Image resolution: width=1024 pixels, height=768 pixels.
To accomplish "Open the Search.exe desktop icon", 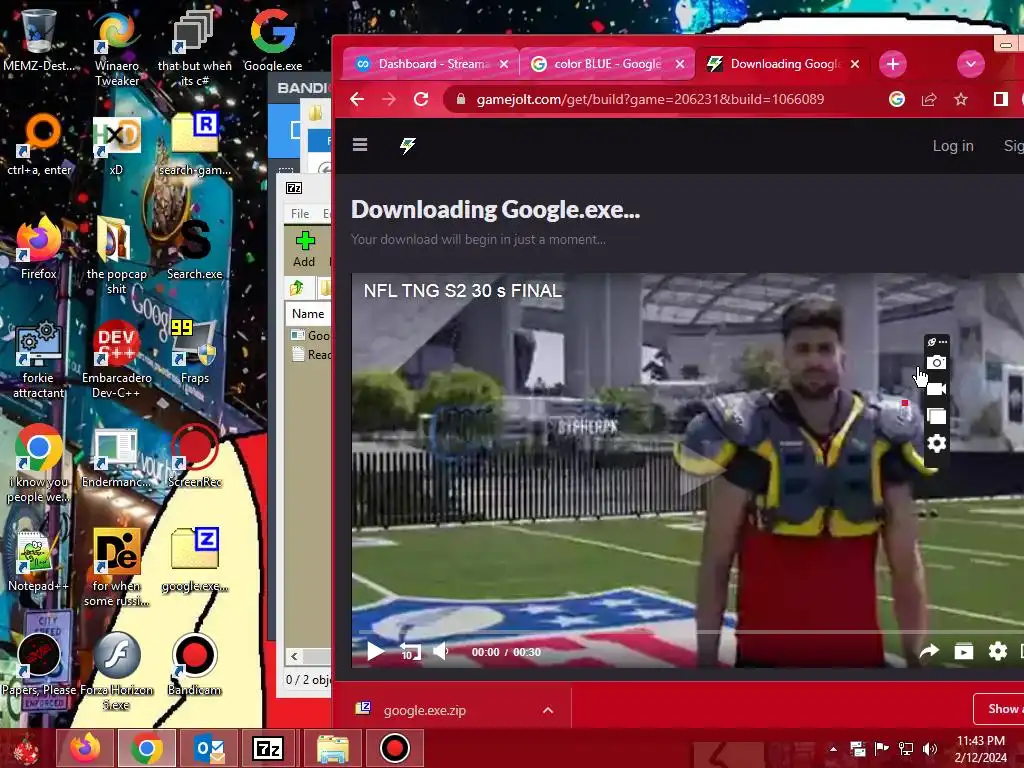I will pos(195,248).
